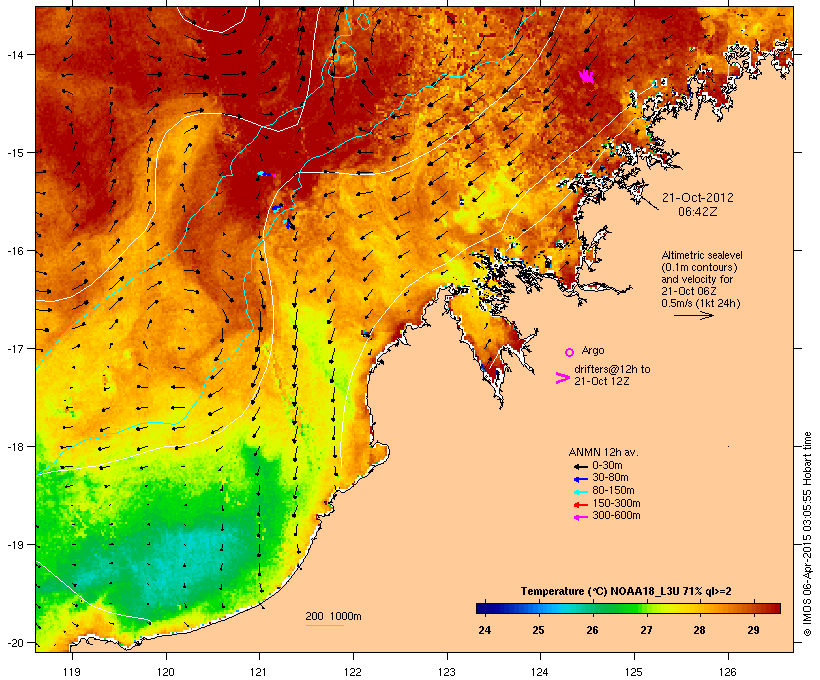This screenshot has height=680, width=820.
Task: Click the text 21-Oct 06Z
Action: pos(689,291)
